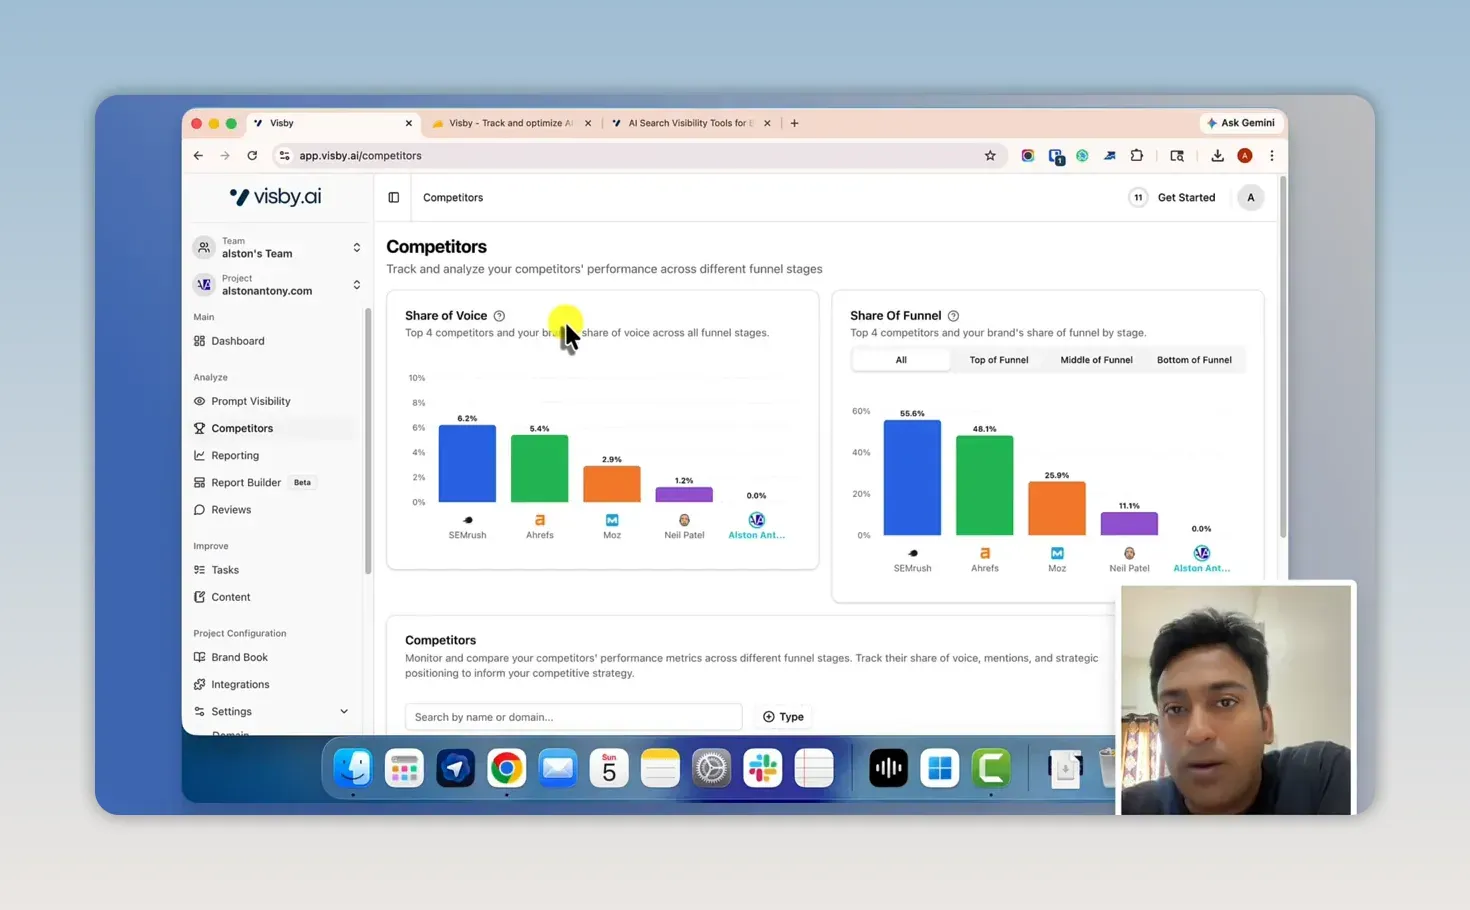Switch to Middle of Funnel tab
1470x910 pixels.
(1096, 360)
